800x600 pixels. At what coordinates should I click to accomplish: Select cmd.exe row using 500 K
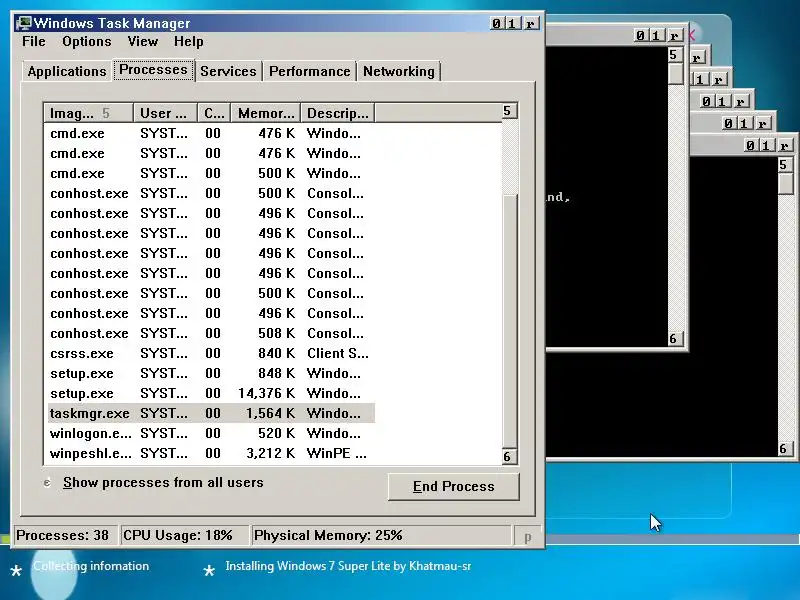211,173
